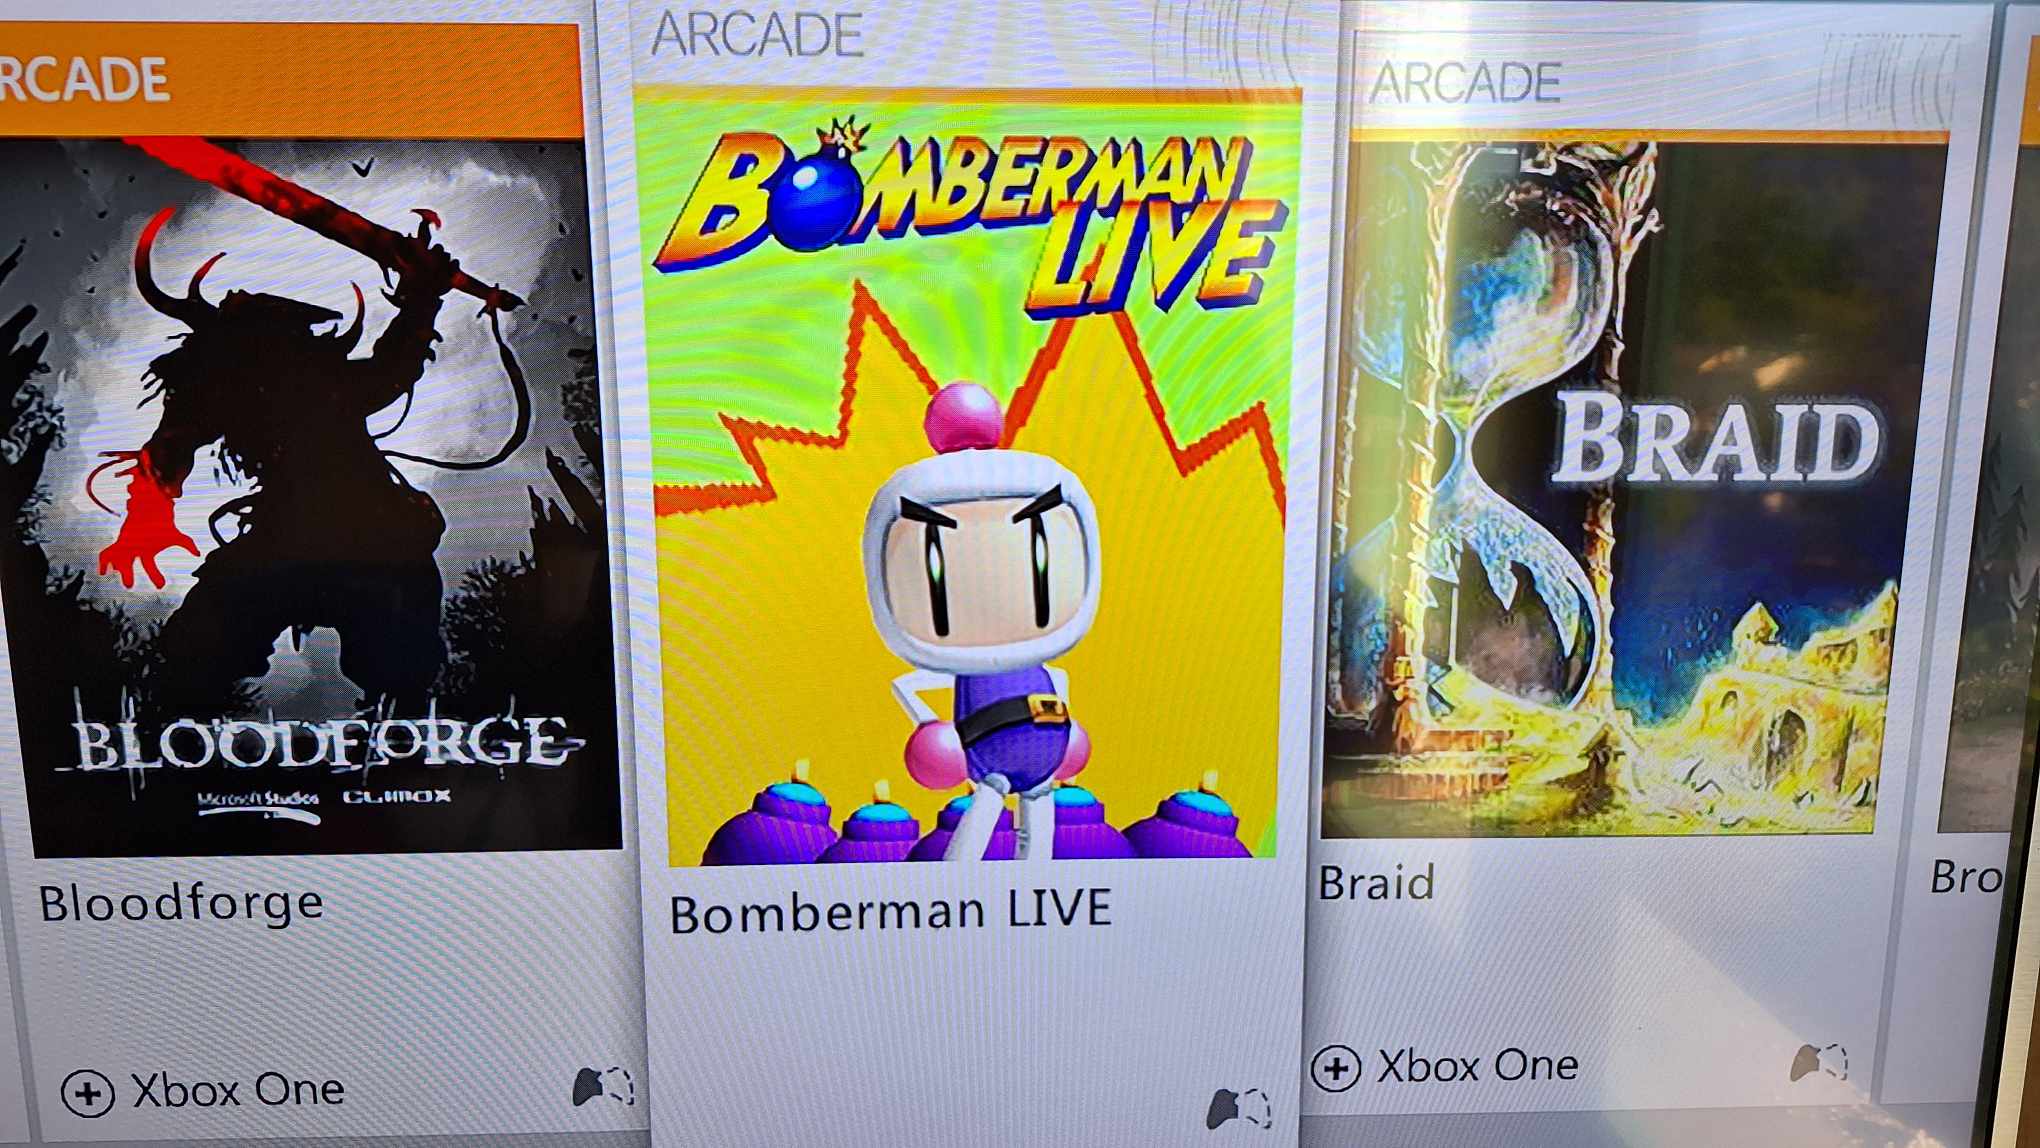Click the plus icon beside Braid's Xbox One

[x=1336, y=1068]
